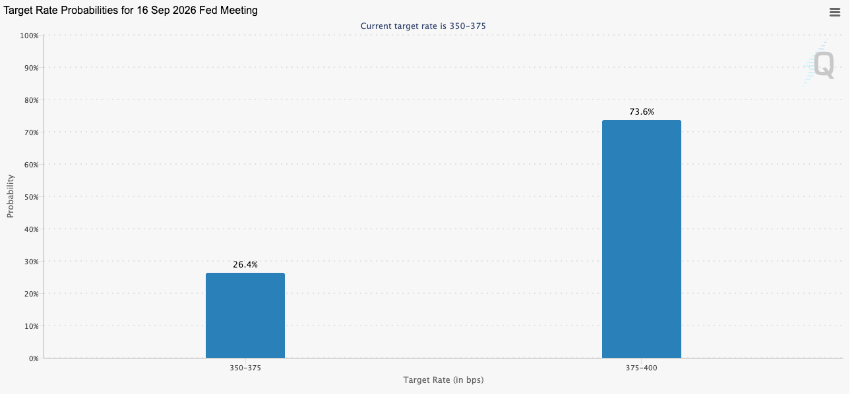Click the 73.6% data label
The image size is (860, 398).
point(642,112)
